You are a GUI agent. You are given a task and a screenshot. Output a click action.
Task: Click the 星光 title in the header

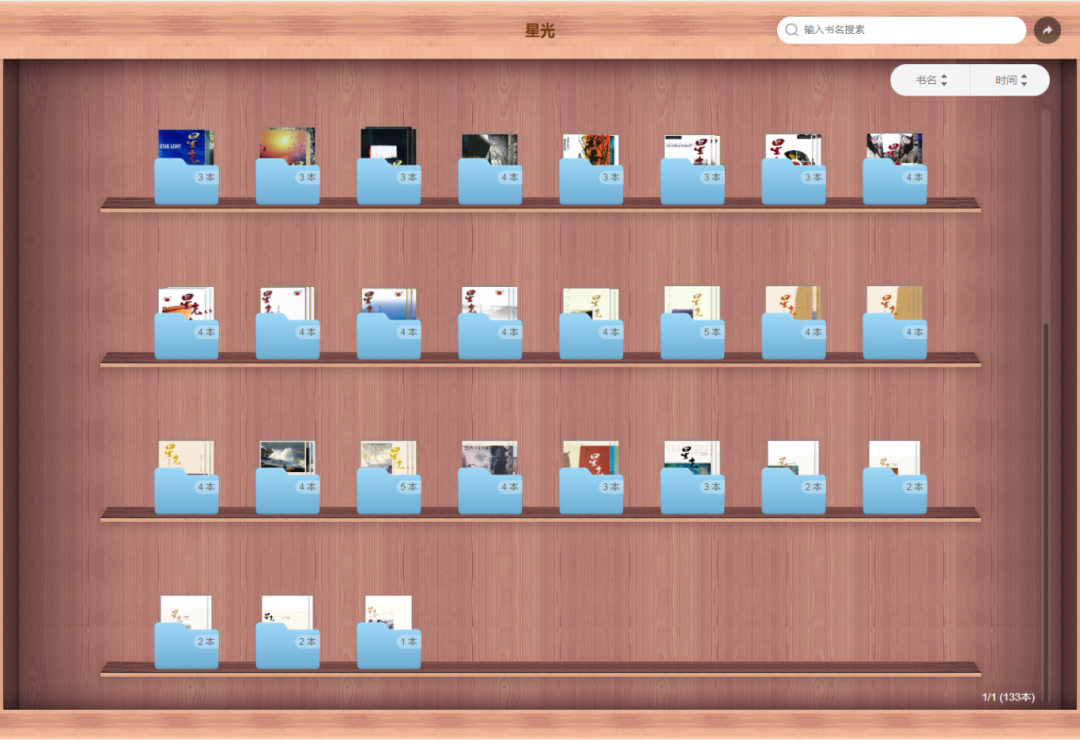point(539,30)
